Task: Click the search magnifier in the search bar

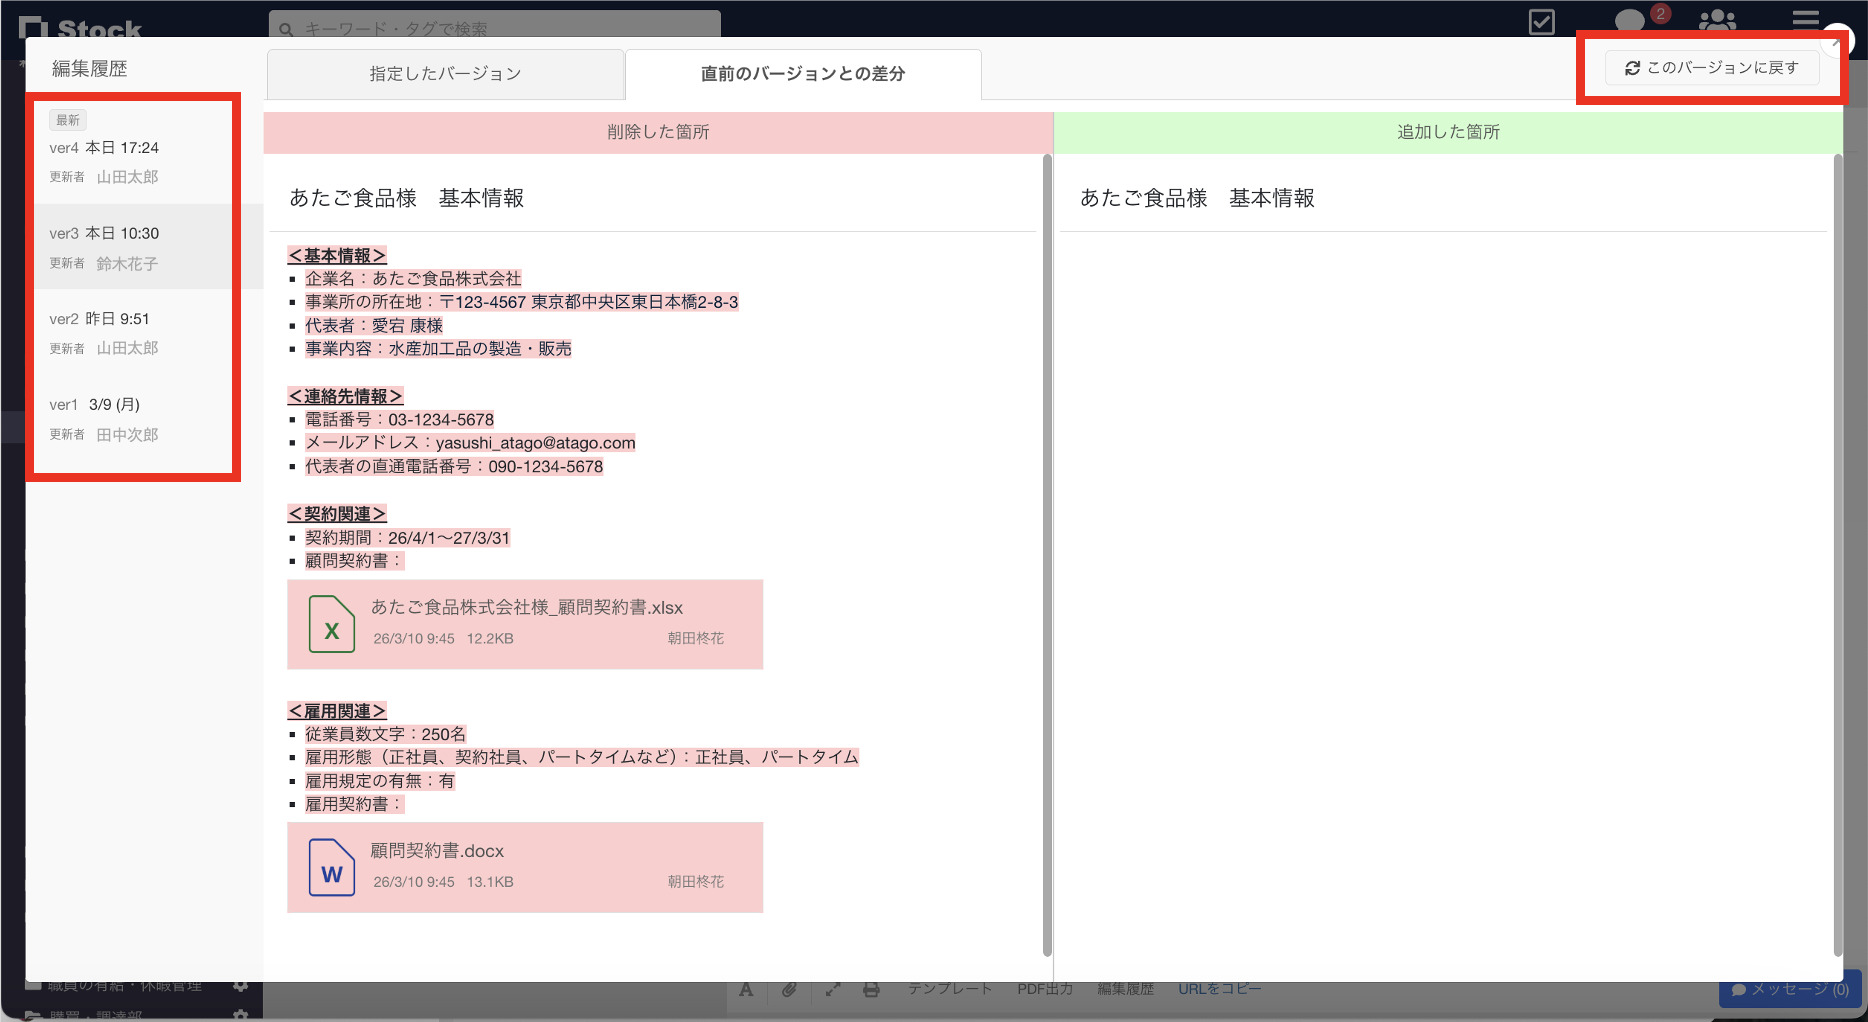Action: 287,29
